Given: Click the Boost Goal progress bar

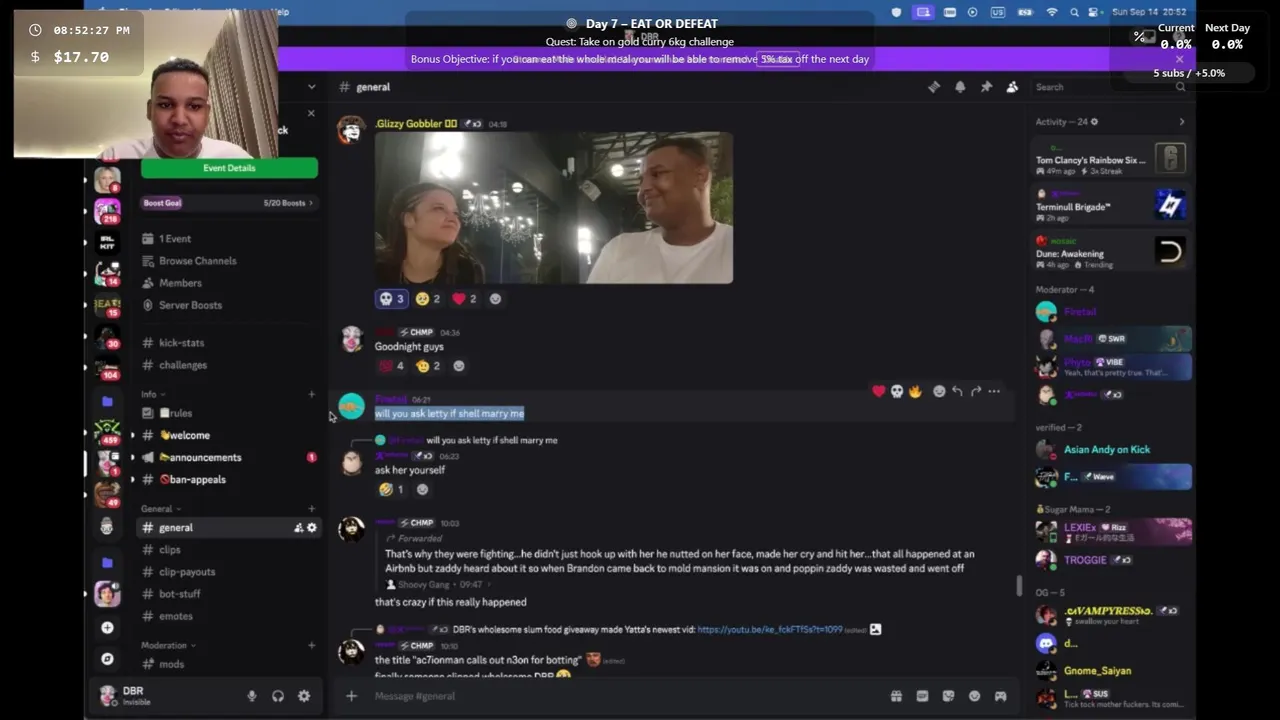Looking at the screenshot, I should tap(228, 203).
